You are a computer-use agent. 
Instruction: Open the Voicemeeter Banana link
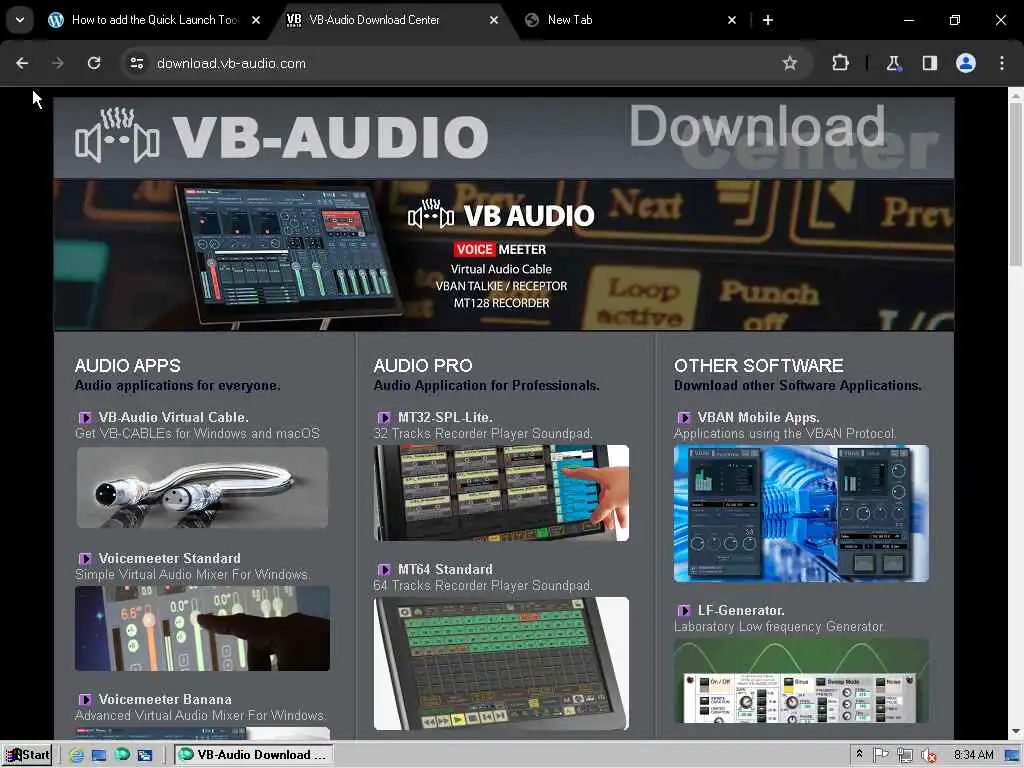tap(165, 699)
